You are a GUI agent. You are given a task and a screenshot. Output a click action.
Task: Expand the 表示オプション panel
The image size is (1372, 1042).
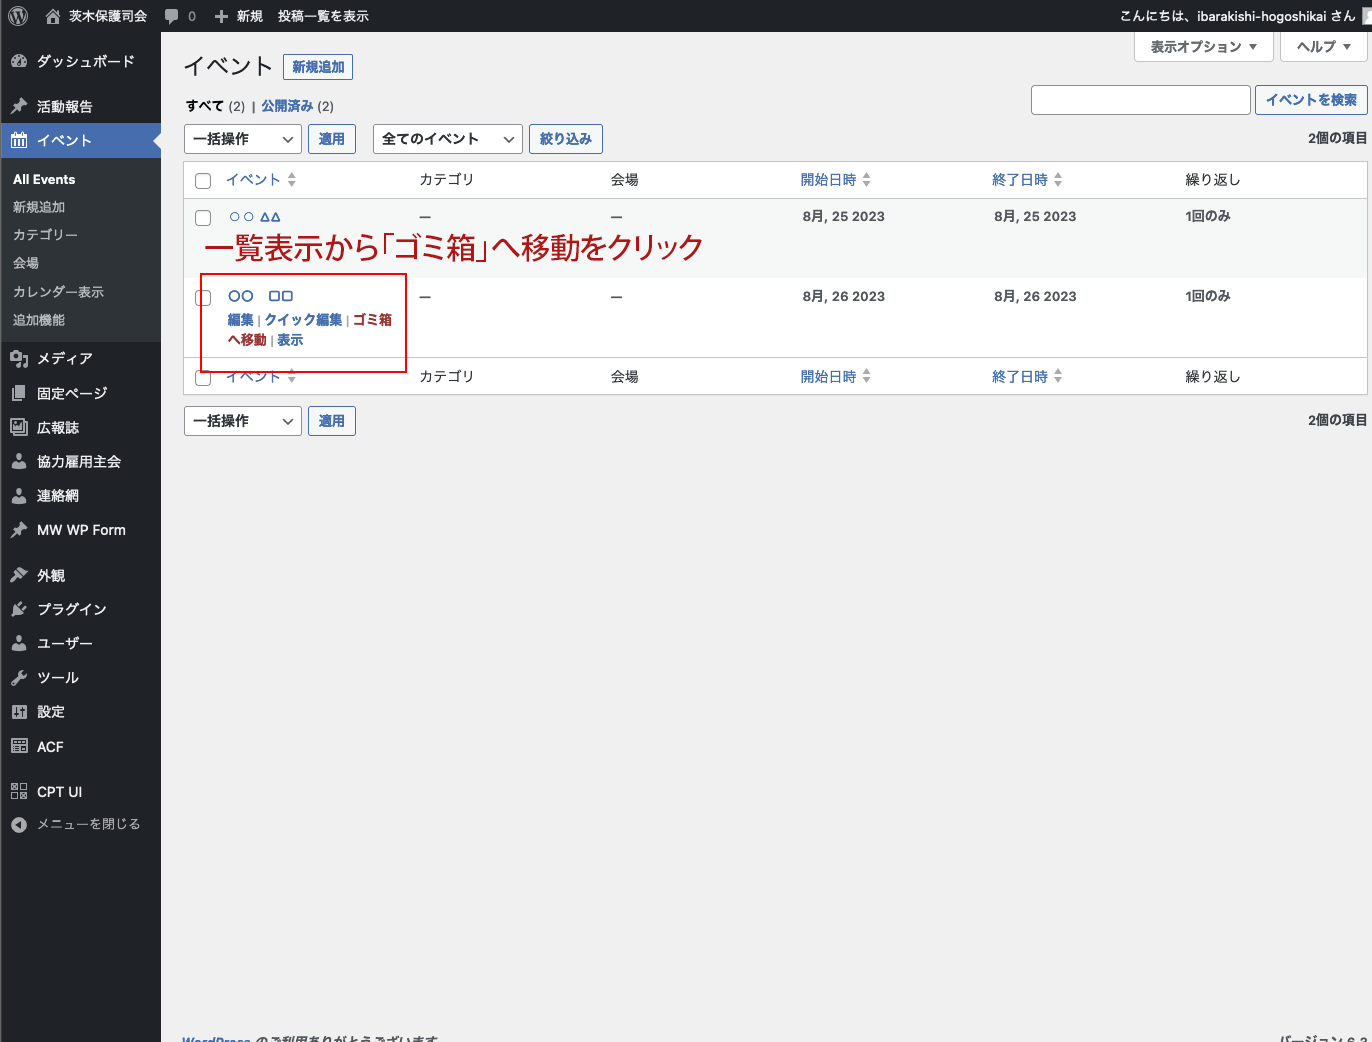(1203, 47)
